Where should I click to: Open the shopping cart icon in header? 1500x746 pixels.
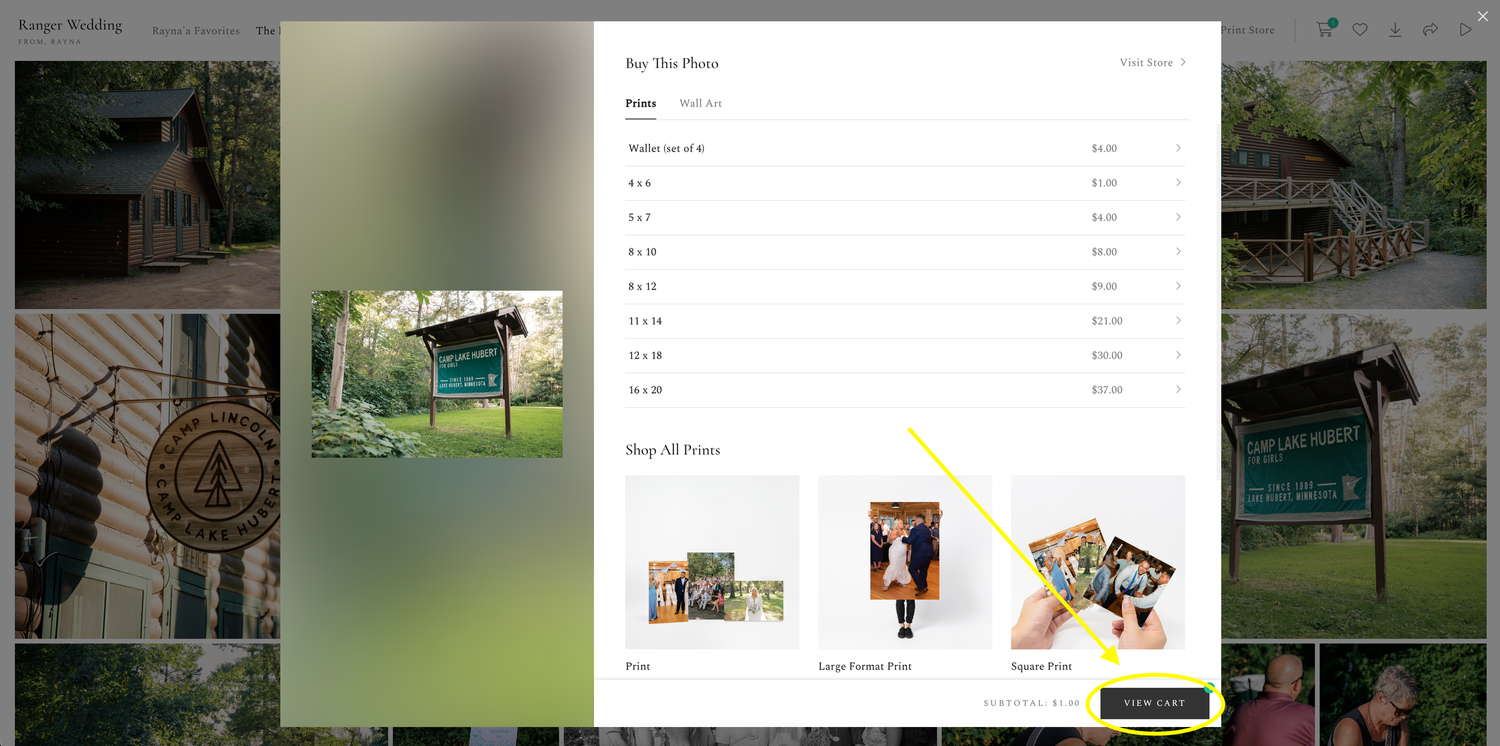pyautogui.click(x=1325, y=29)
